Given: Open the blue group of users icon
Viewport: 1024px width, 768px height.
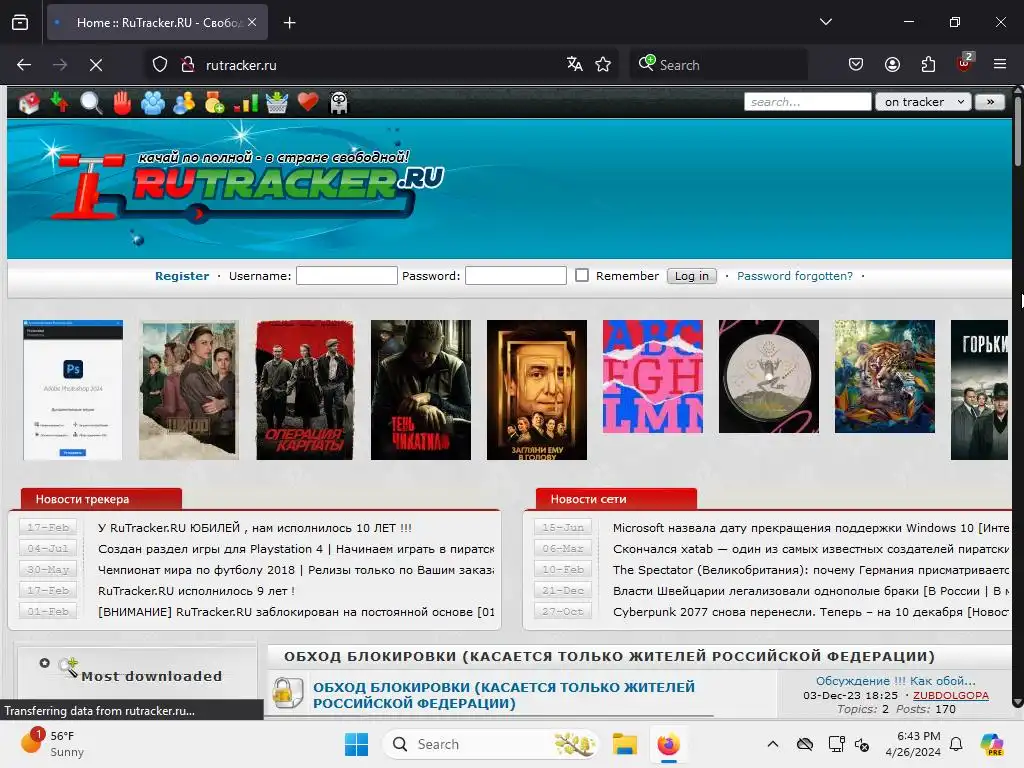Looking at the screenshot, I should pos(153,103).
